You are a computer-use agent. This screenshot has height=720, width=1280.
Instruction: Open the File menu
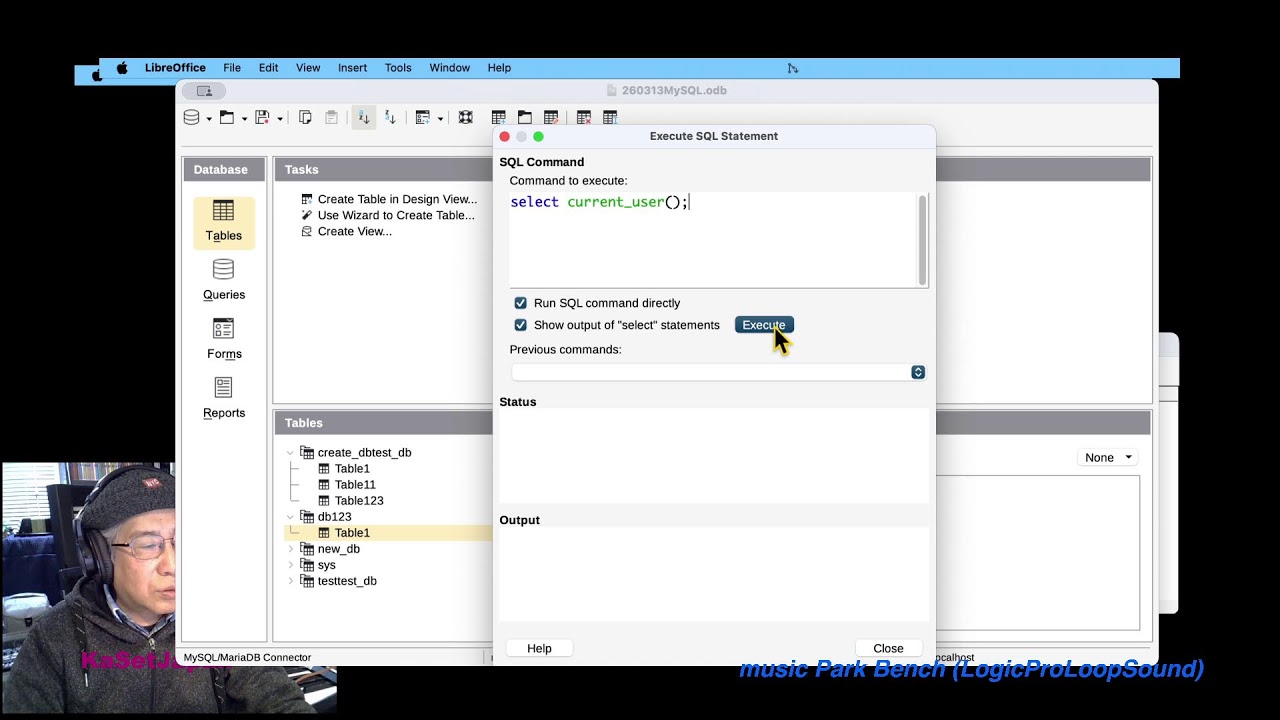point(232,68)
